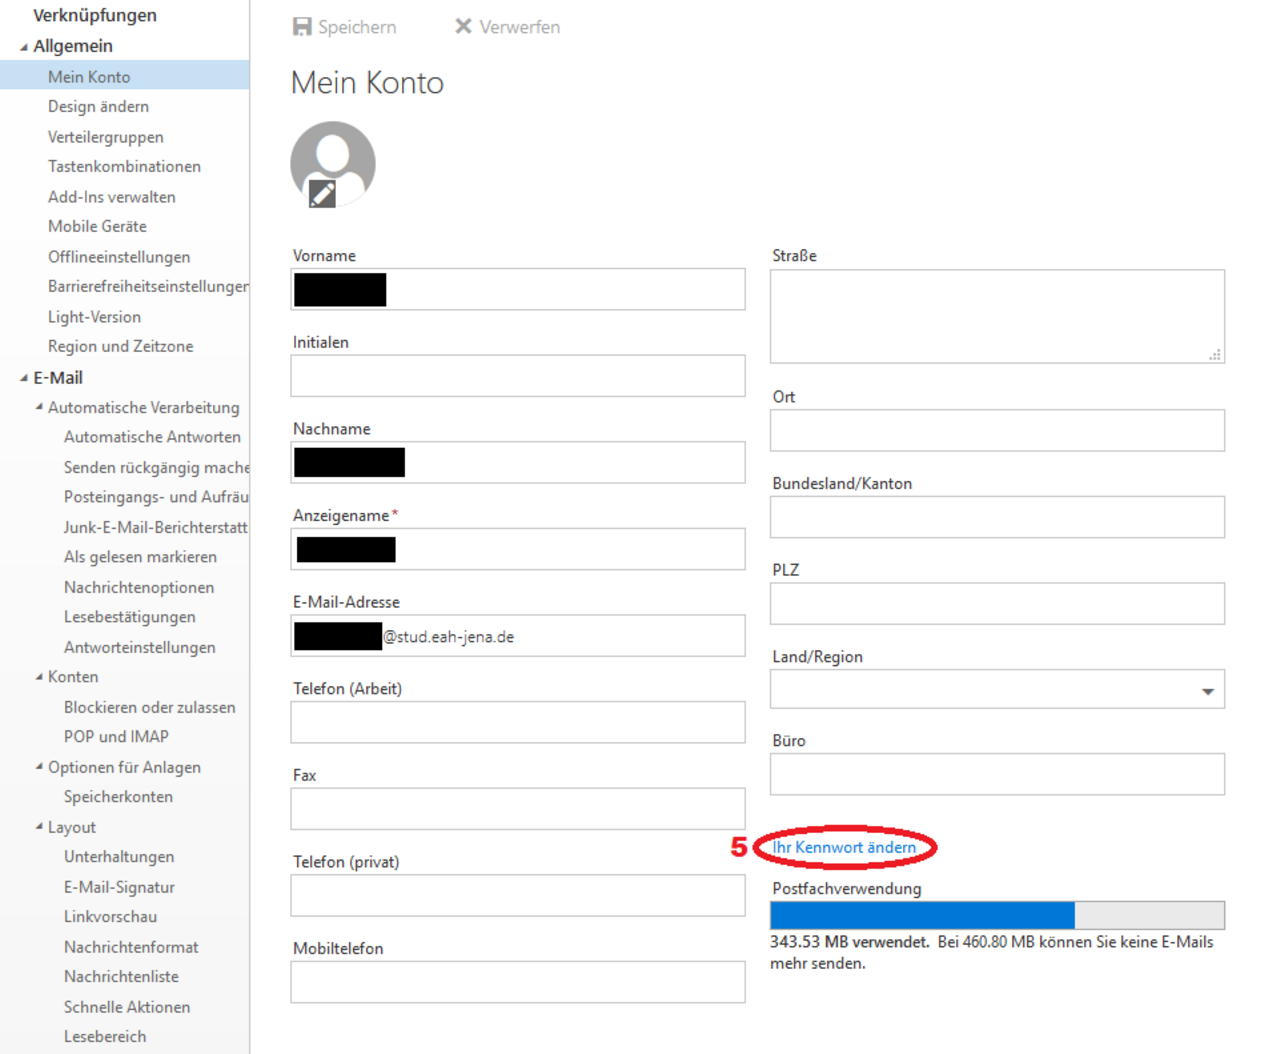Screen dimensions: 1280x1054
Task: Focus the Mobiltelefon field
Action: tap(518, 982)
